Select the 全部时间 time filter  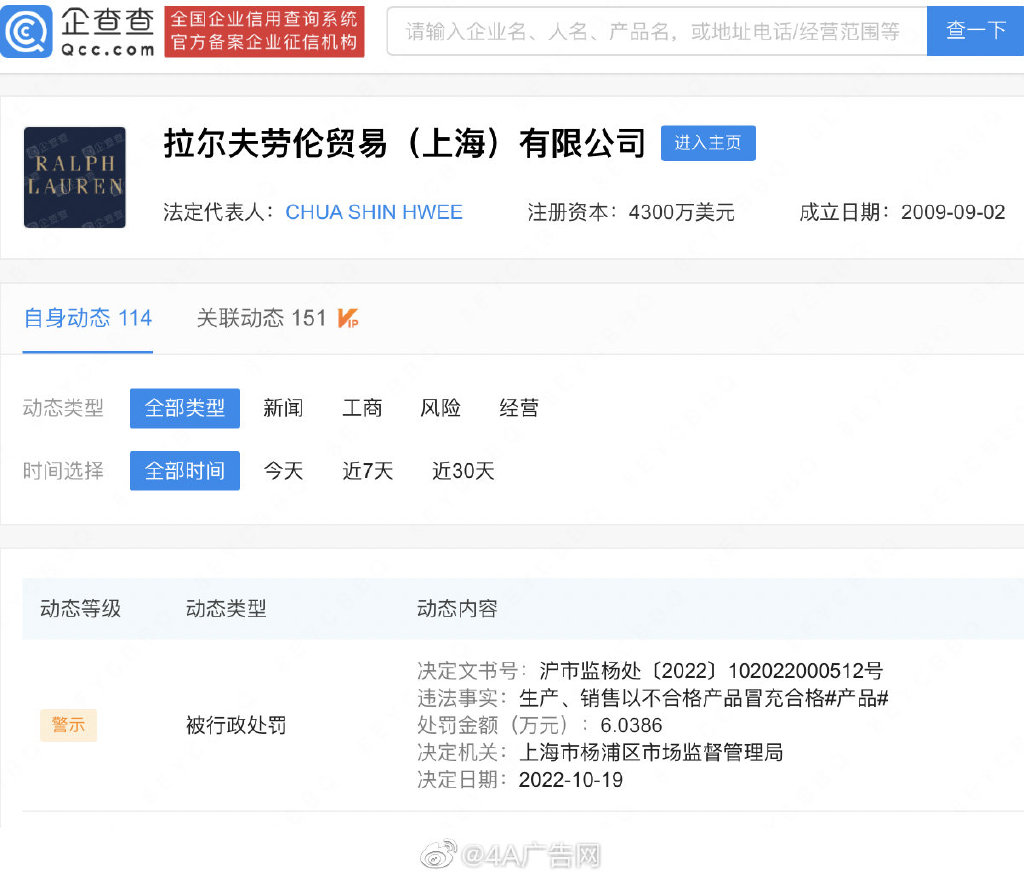coord(185,471)
